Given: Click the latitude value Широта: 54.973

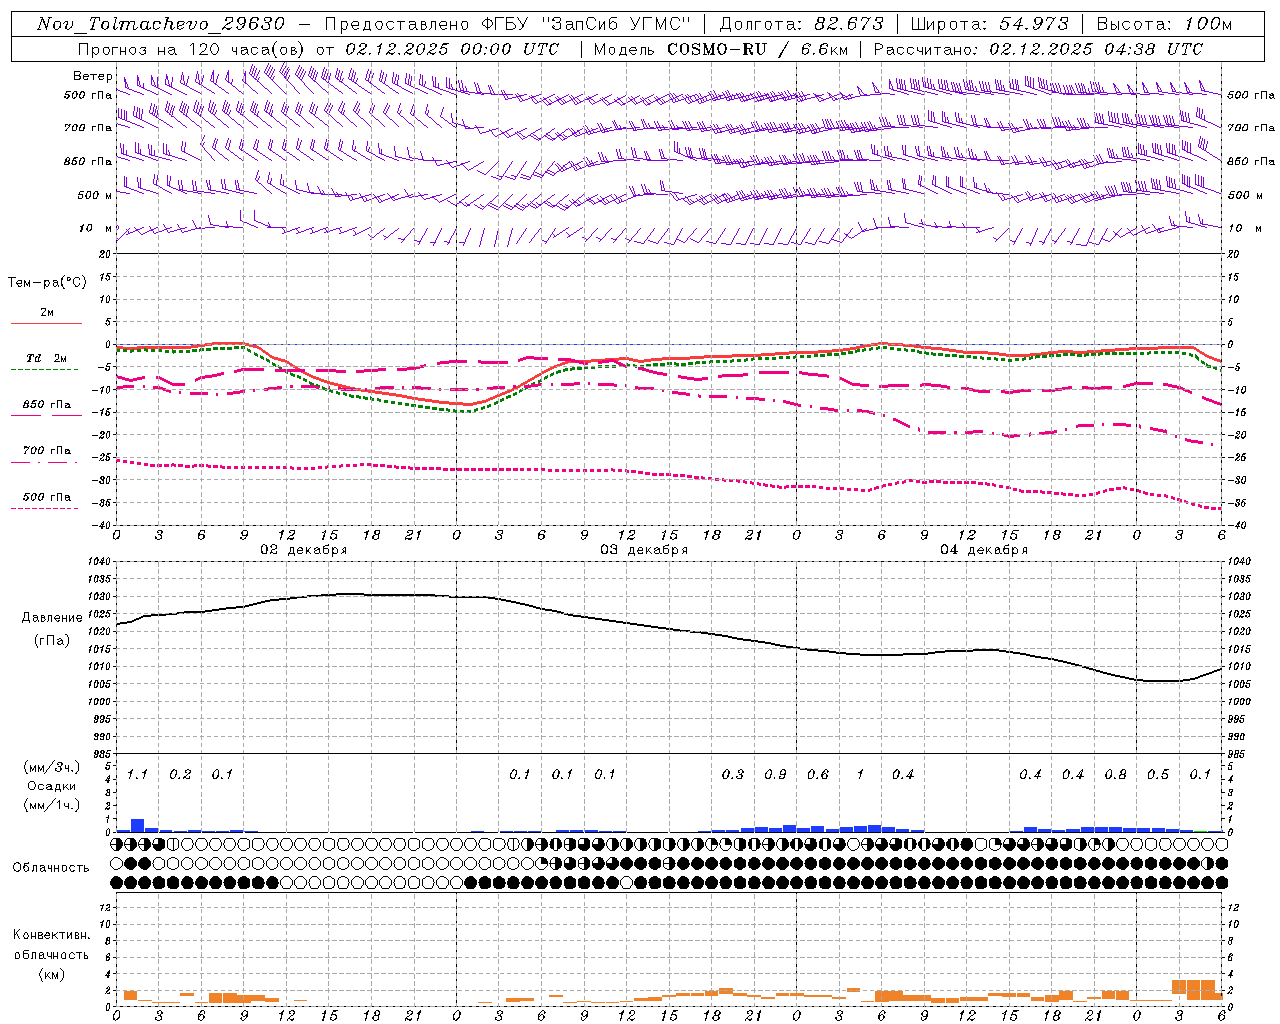Looking at the screenshot, I should click(989, 24).
